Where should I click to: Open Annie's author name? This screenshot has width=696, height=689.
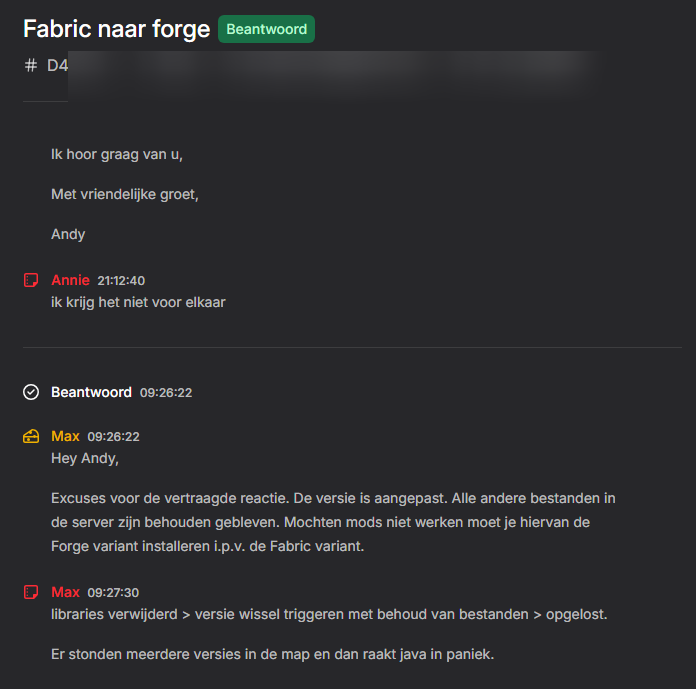tap(70, 280)
